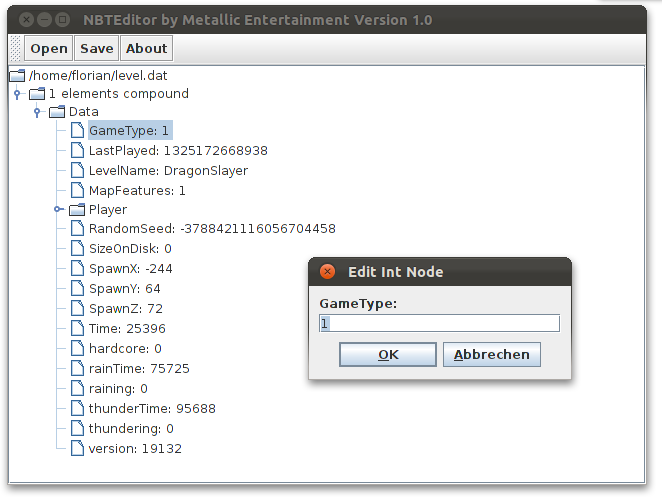Click the file icon next to LastPlayed
Image resolution: width=662 pixels, height=504 pixels.
77,150
